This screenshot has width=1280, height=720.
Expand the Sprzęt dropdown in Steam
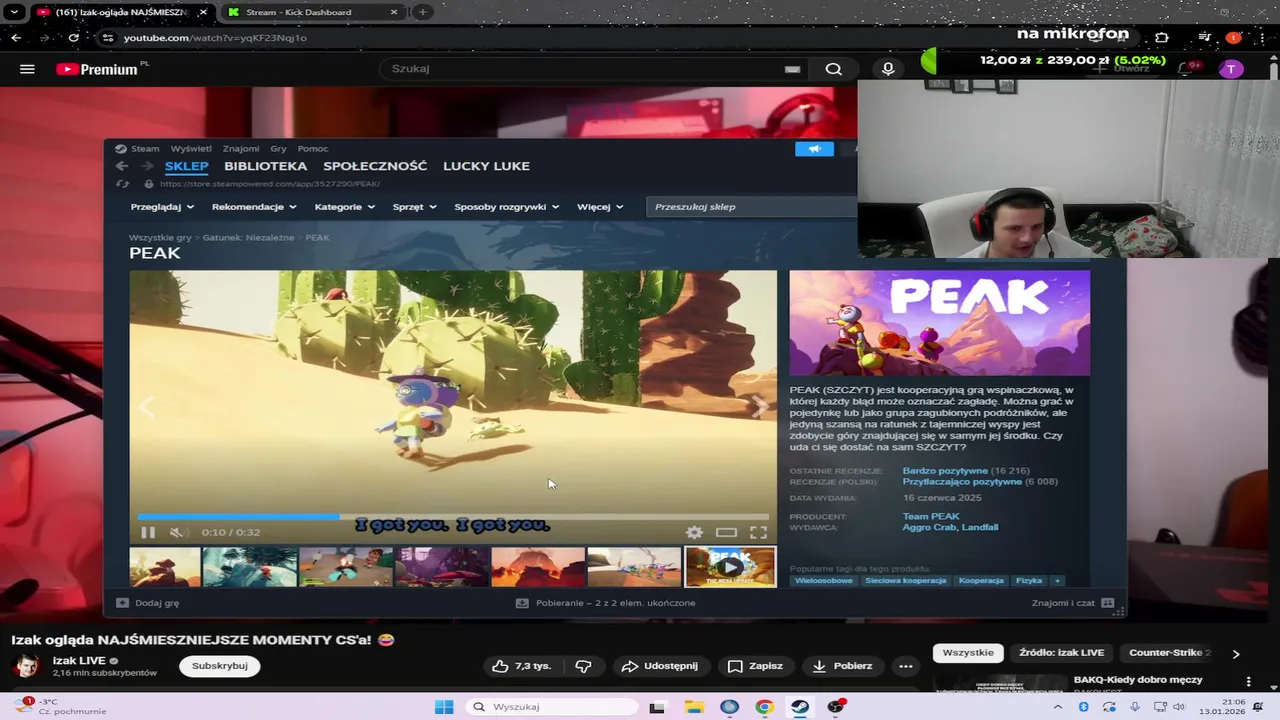(414, 207)
